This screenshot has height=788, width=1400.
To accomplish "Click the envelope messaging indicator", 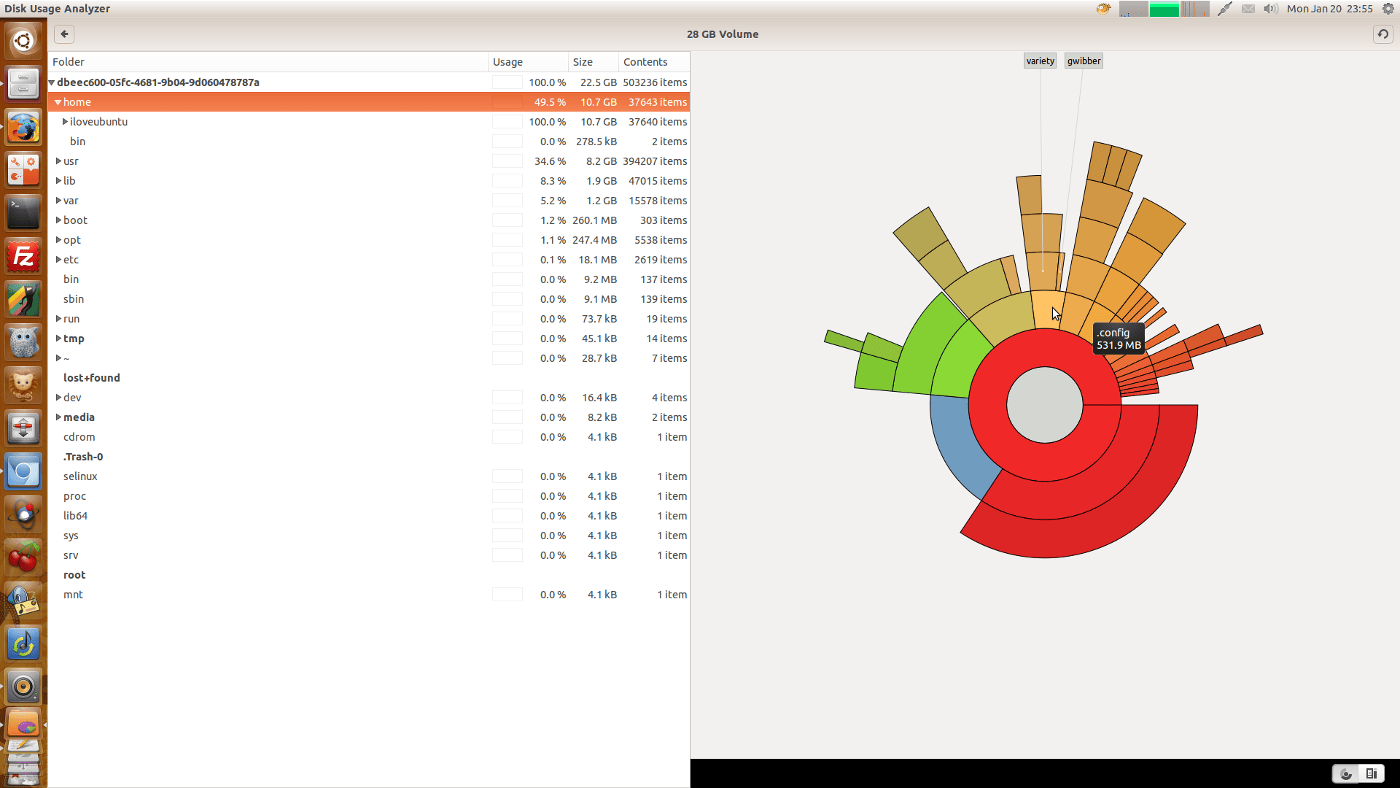I will [x=1248, y=9].
